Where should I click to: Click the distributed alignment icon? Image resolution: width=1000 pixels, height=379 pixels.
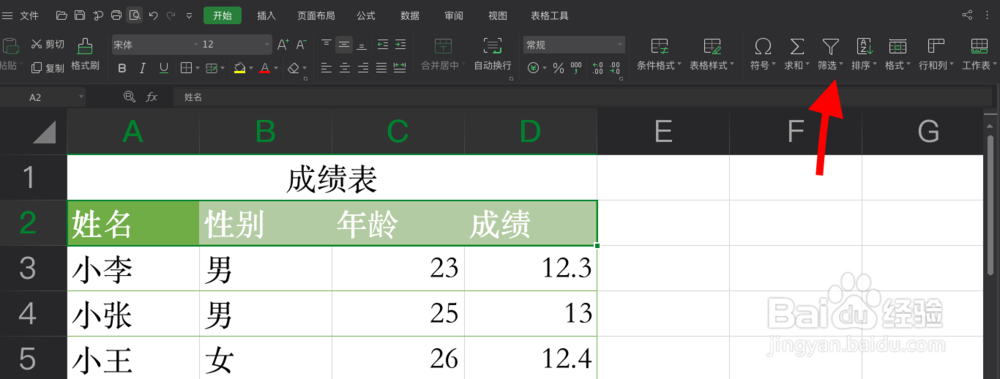400,68
